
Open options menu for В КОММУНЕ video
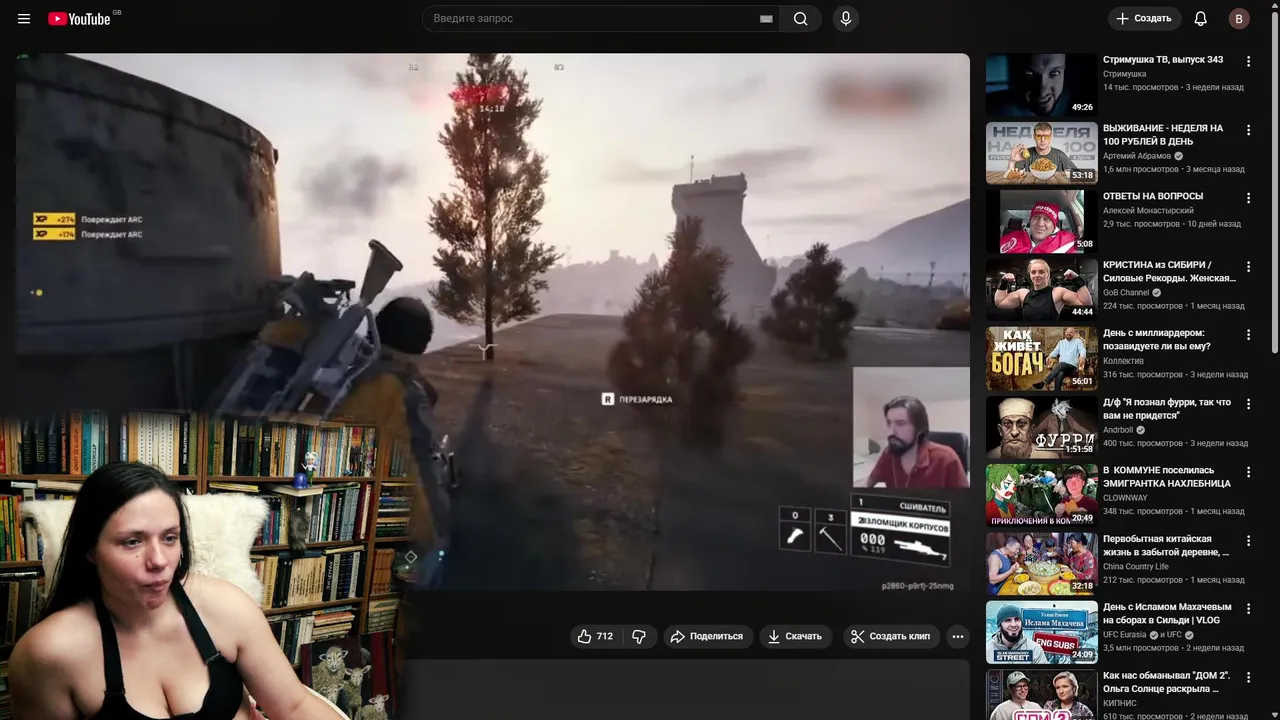tap(1248, 471)
